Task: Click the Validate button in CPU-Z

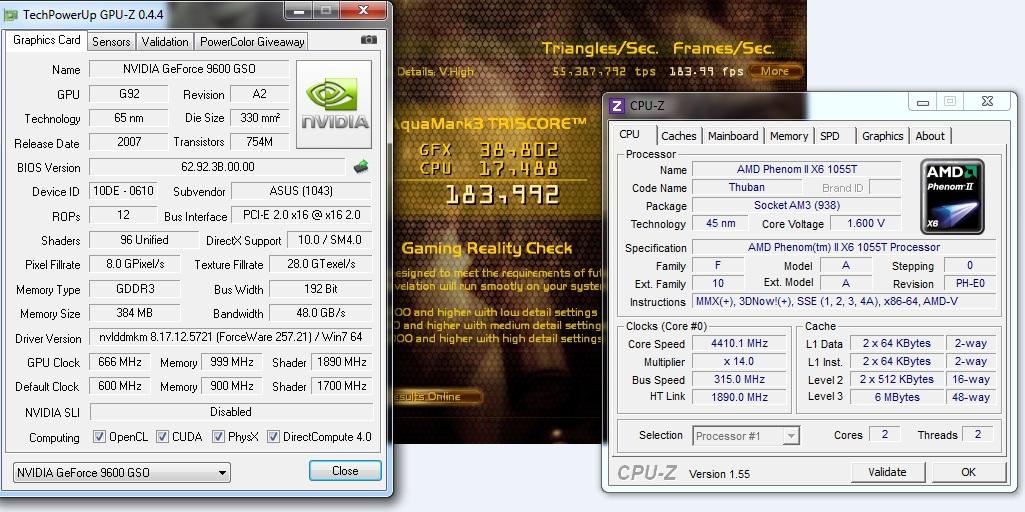Action: [x=887, y=472]
